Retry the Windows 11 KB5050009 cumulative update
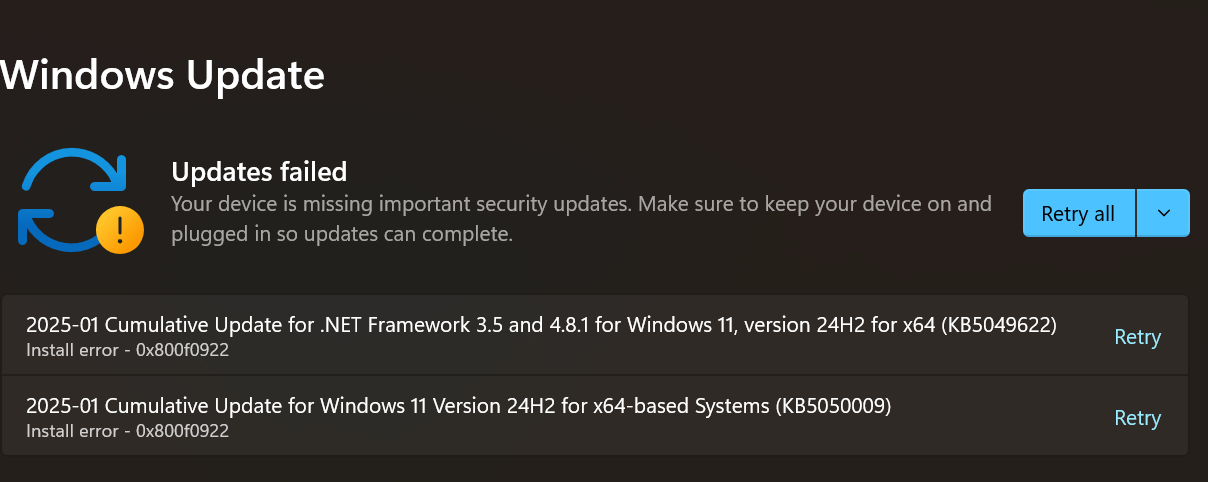This screenshot has width=1208, height=482. coord(1137,418)
